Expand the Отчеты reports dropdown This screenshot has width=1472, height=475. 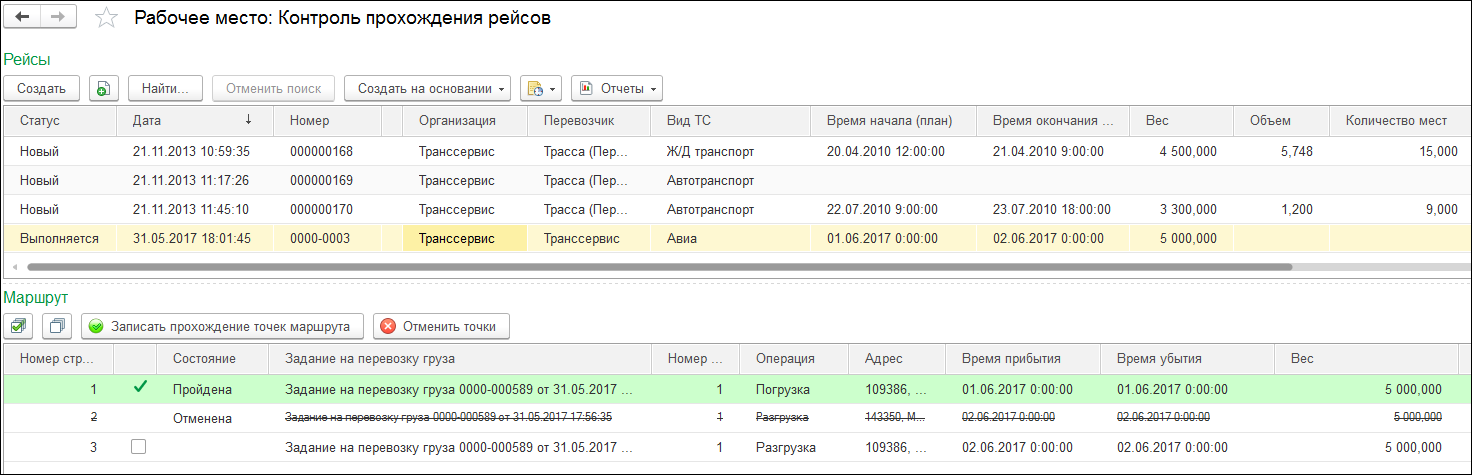click(616, 88)
